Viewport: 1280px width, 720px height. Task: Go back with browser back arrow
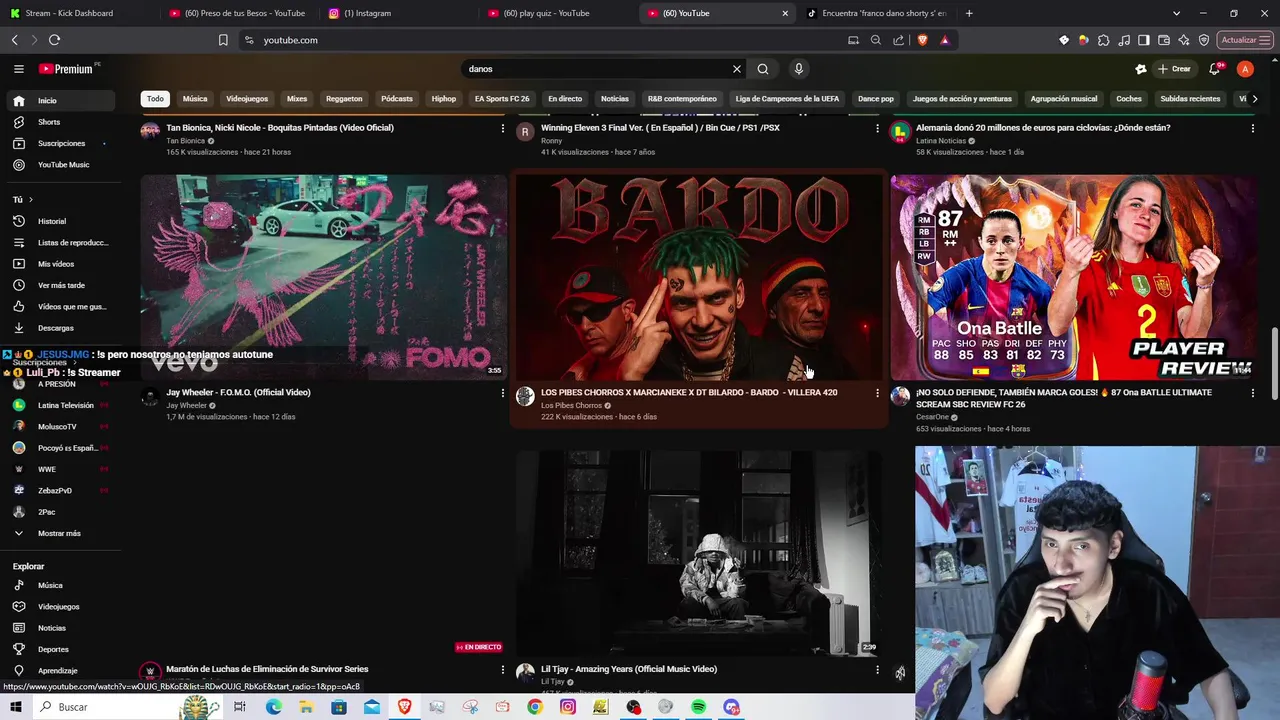click(x=14, y=40)
